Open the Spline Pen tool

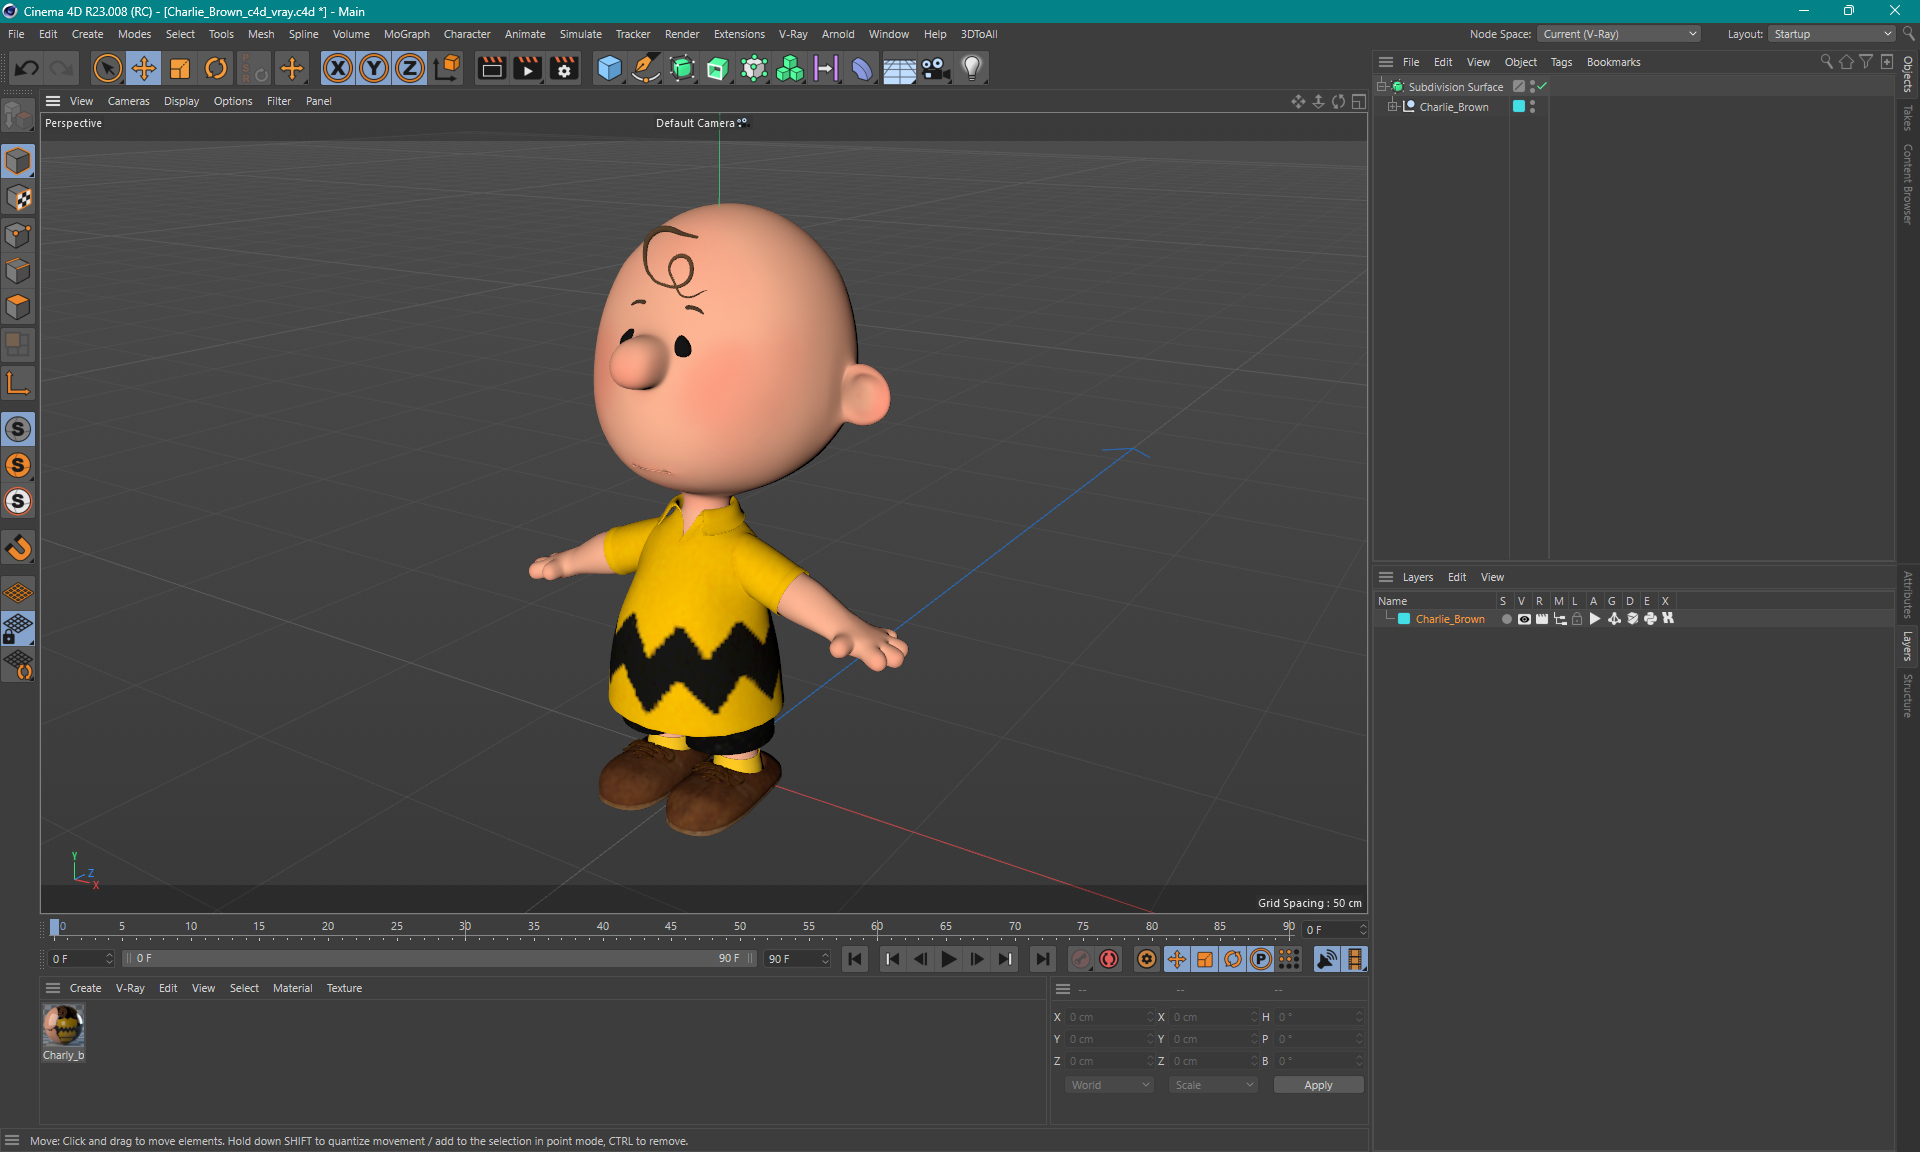click(646, 68)
